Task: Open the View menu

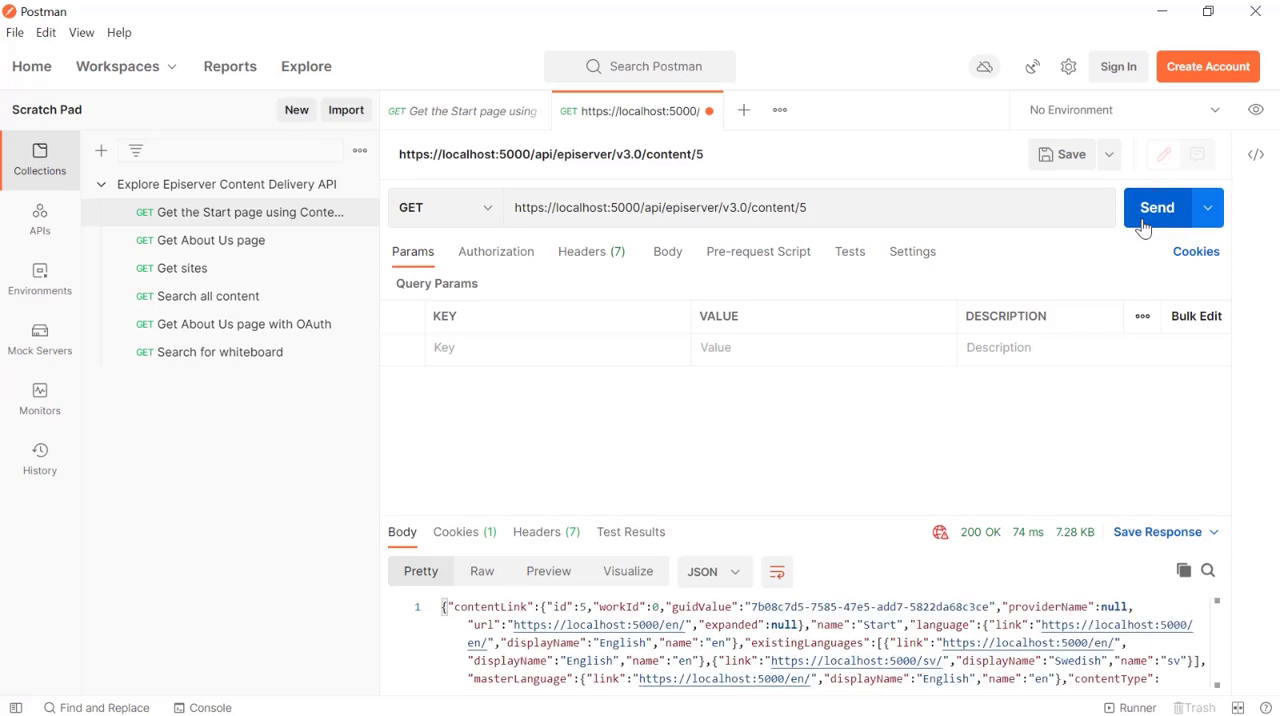Action: (x=81, y=33)
